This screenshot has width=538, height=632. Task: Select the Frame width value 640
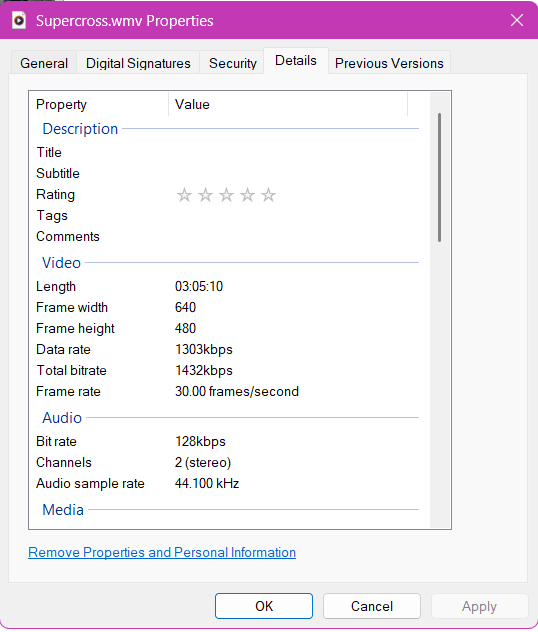click(x=185, y=308)
